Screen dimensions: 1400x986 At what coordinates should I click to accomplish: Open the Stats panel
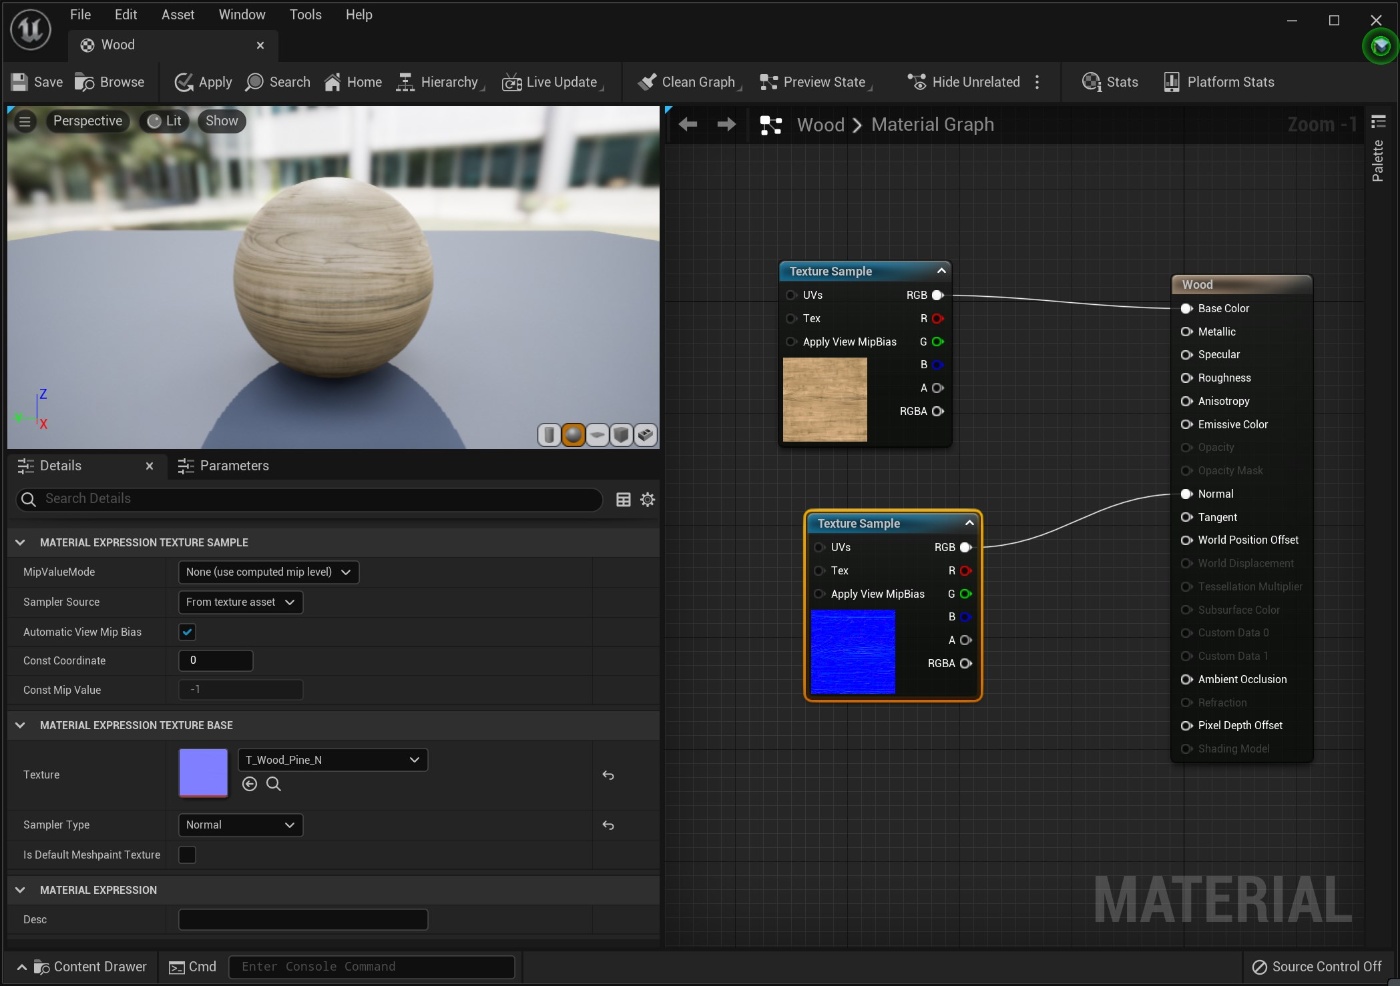pyautogui.click(x=1109, y=82)
